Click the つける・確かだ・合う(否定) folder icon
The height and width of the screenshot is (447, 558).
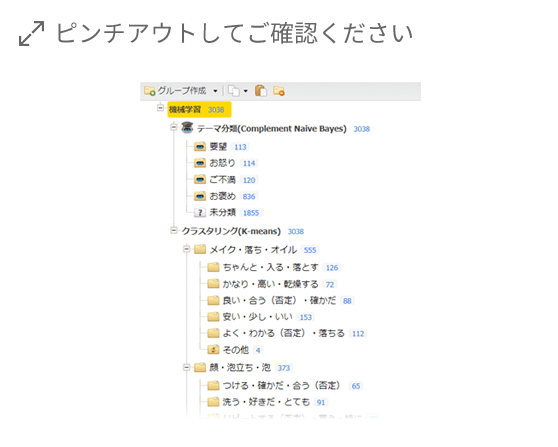(x=213, y=385)
